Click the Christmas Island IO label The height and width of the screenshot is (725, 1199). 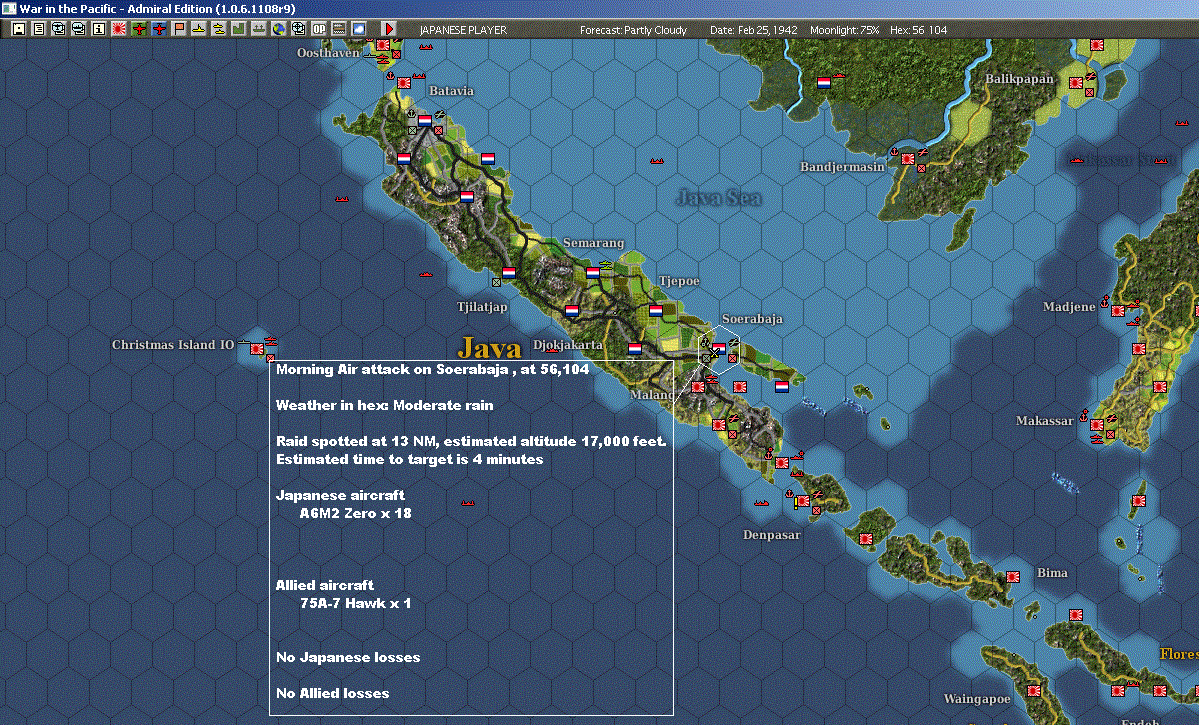[173, 345]
